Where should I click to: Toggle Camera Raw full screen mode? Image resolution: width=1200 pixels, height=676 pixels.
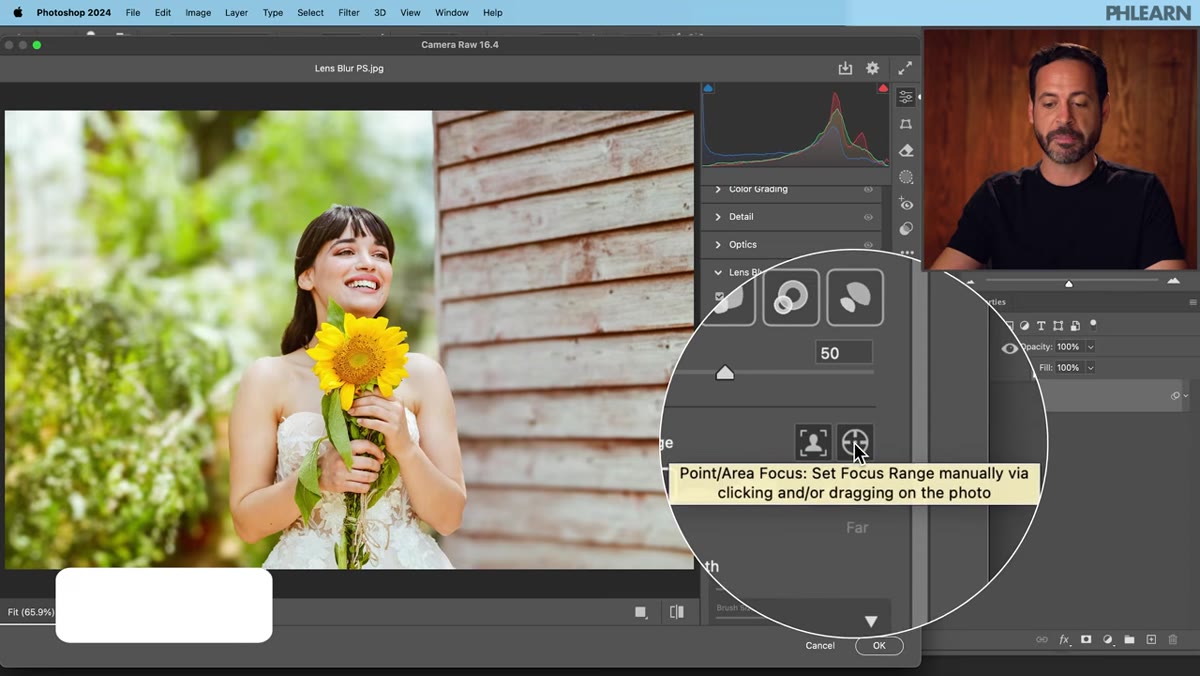tap(905, 68)
